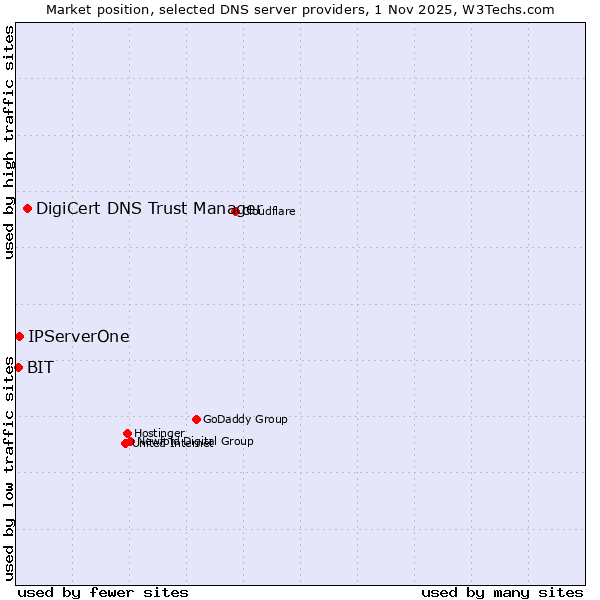This screenshot has width=600, height=600.
Task: Click the IPServerOne text label
Action: coord(79,337)
